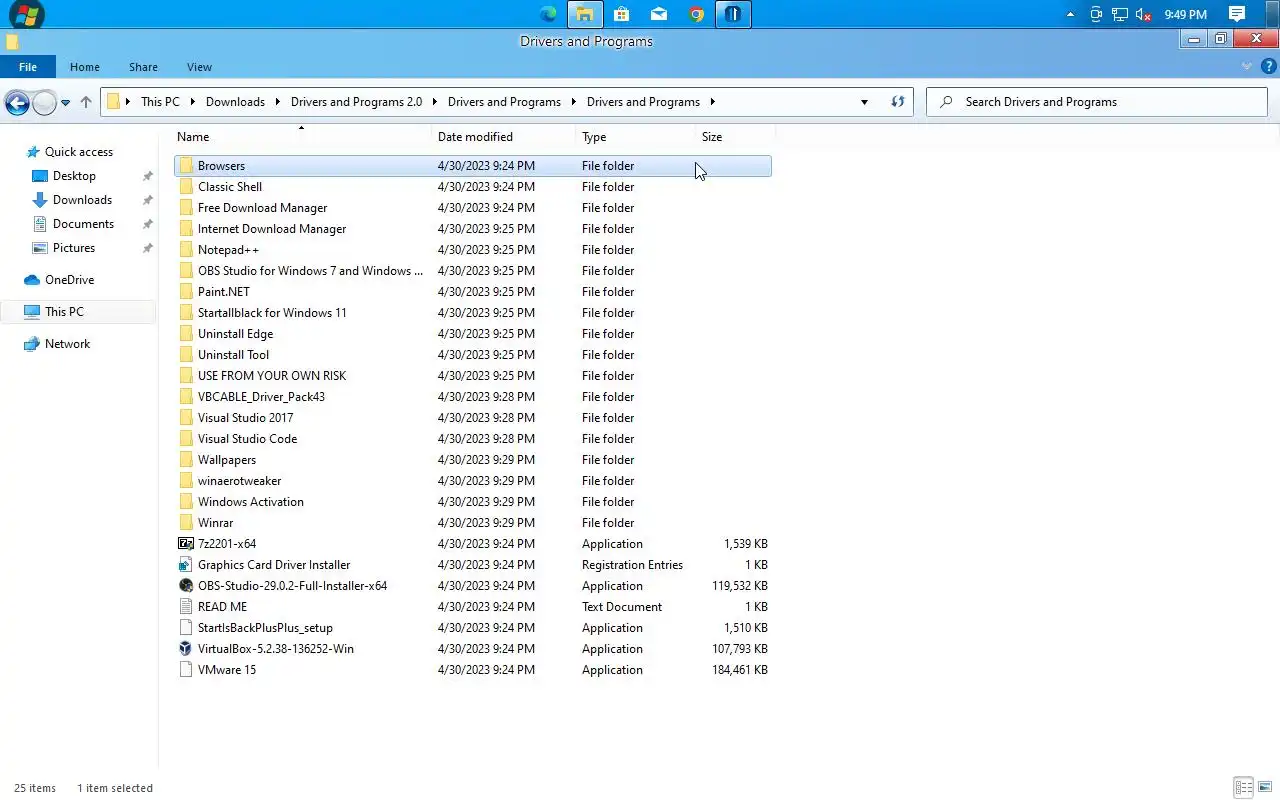
Task: Select the VirtualBox-5.2.38 installer icon
Action: (x=185, y=649)
